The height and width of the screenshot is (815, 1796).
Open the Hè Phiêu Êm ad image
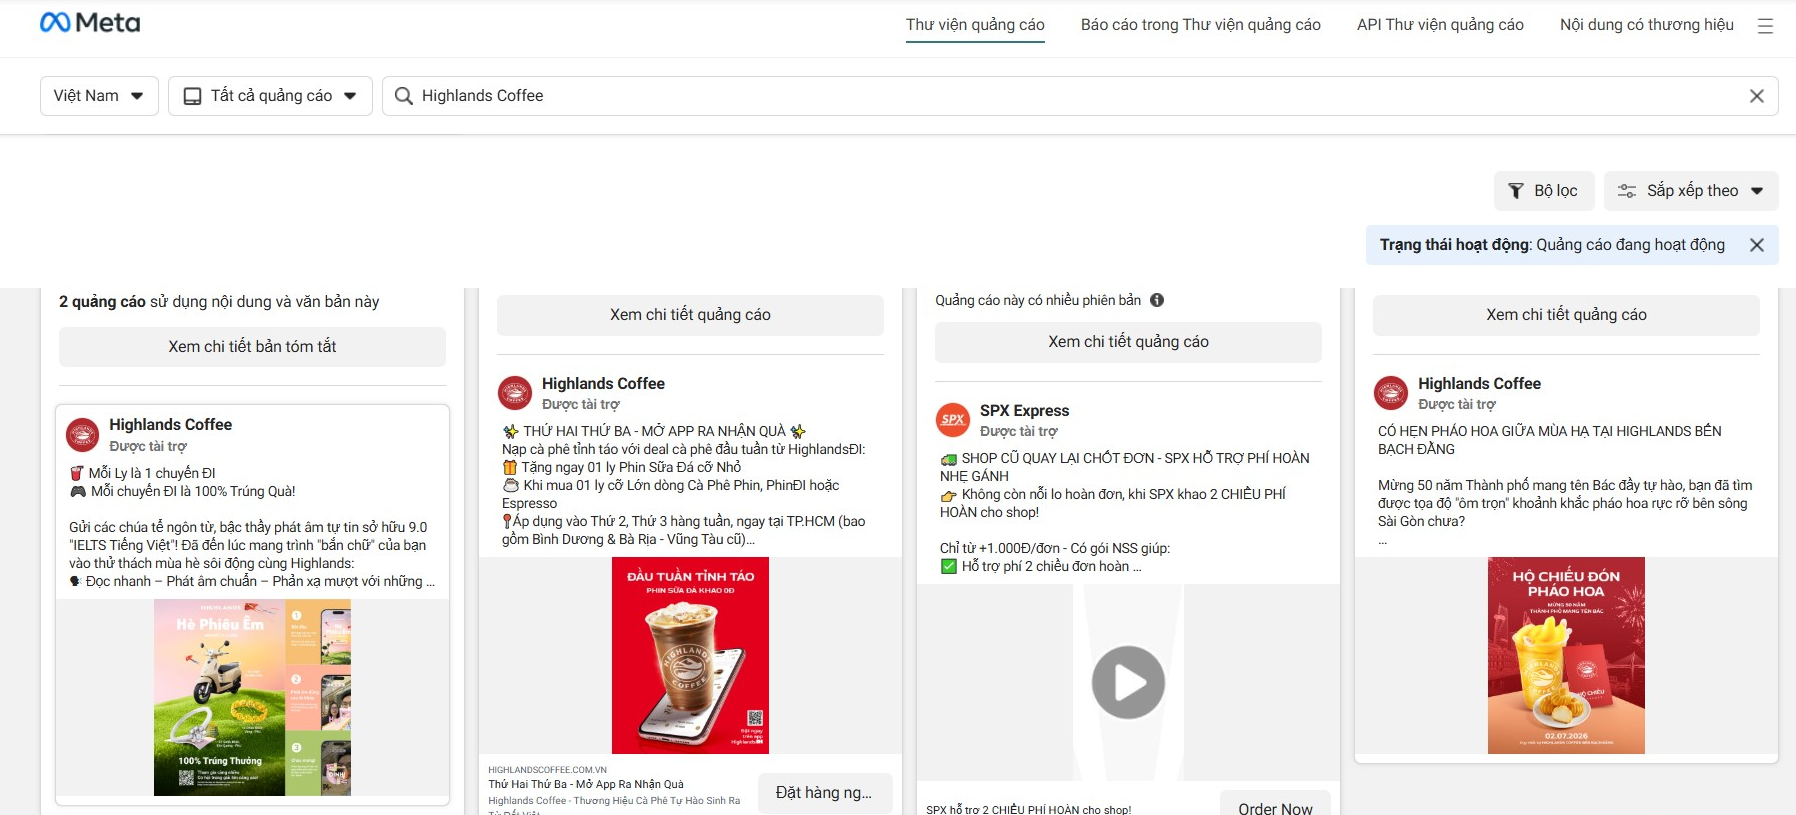[x=252, y=698]
